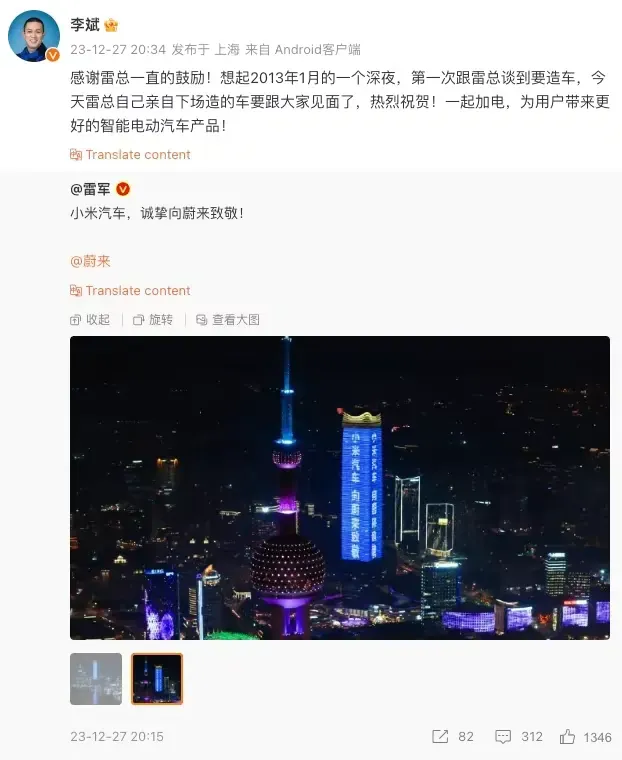The height and width of the screenshot is (760, 622).
Task: Open the @雷军 profile link
Action: (x=91, y=189)
